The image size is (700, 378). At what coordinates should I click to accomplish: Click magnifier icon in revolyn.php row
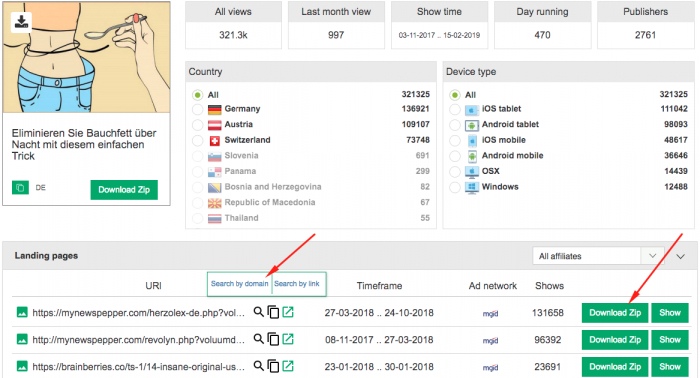pos(258,339)
